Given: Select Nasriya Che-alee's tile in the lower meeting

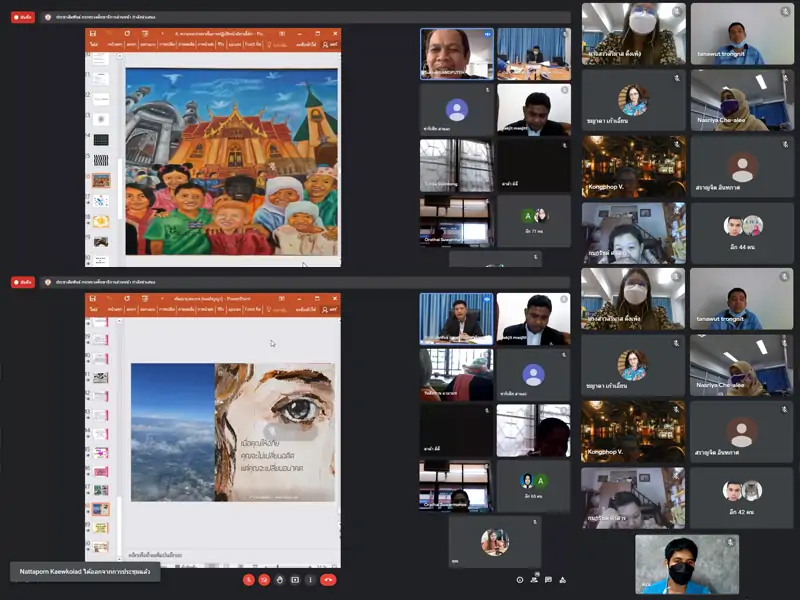Looking at the screenshot, I should click(742, 365).
